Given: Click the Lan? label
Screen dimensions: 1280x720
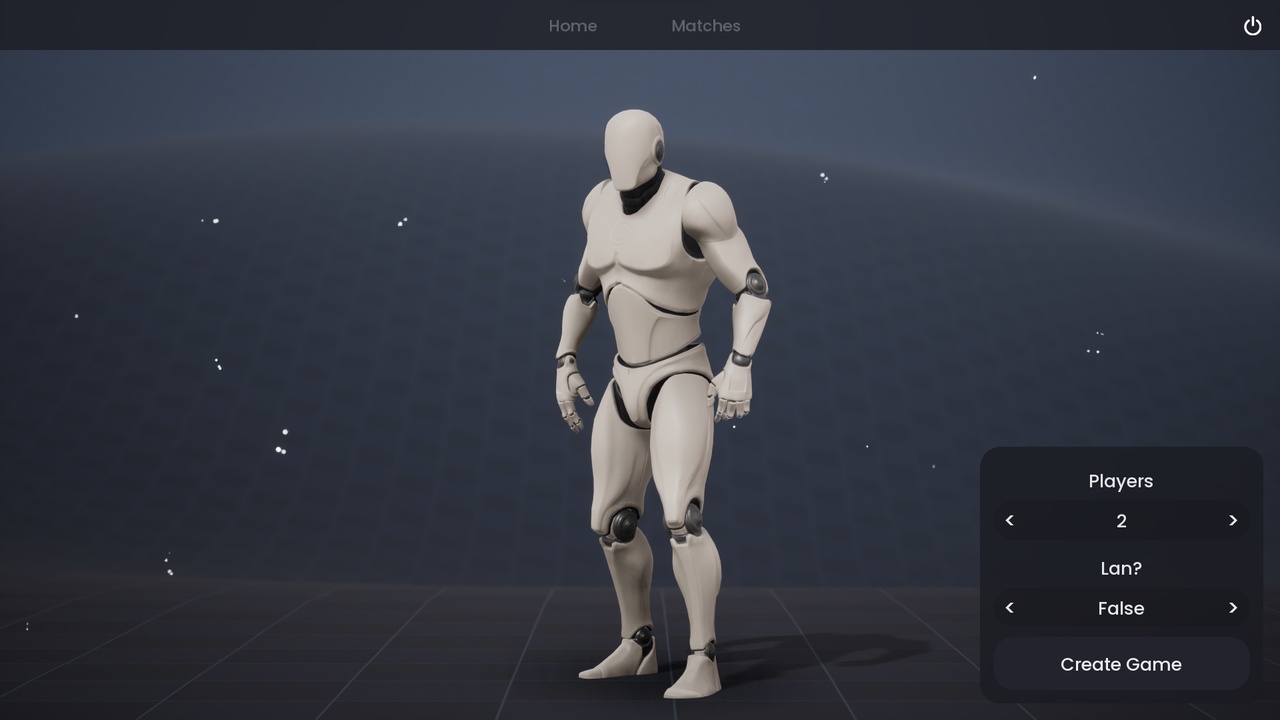Looking at the screenshot, I should coord(1121,568).
